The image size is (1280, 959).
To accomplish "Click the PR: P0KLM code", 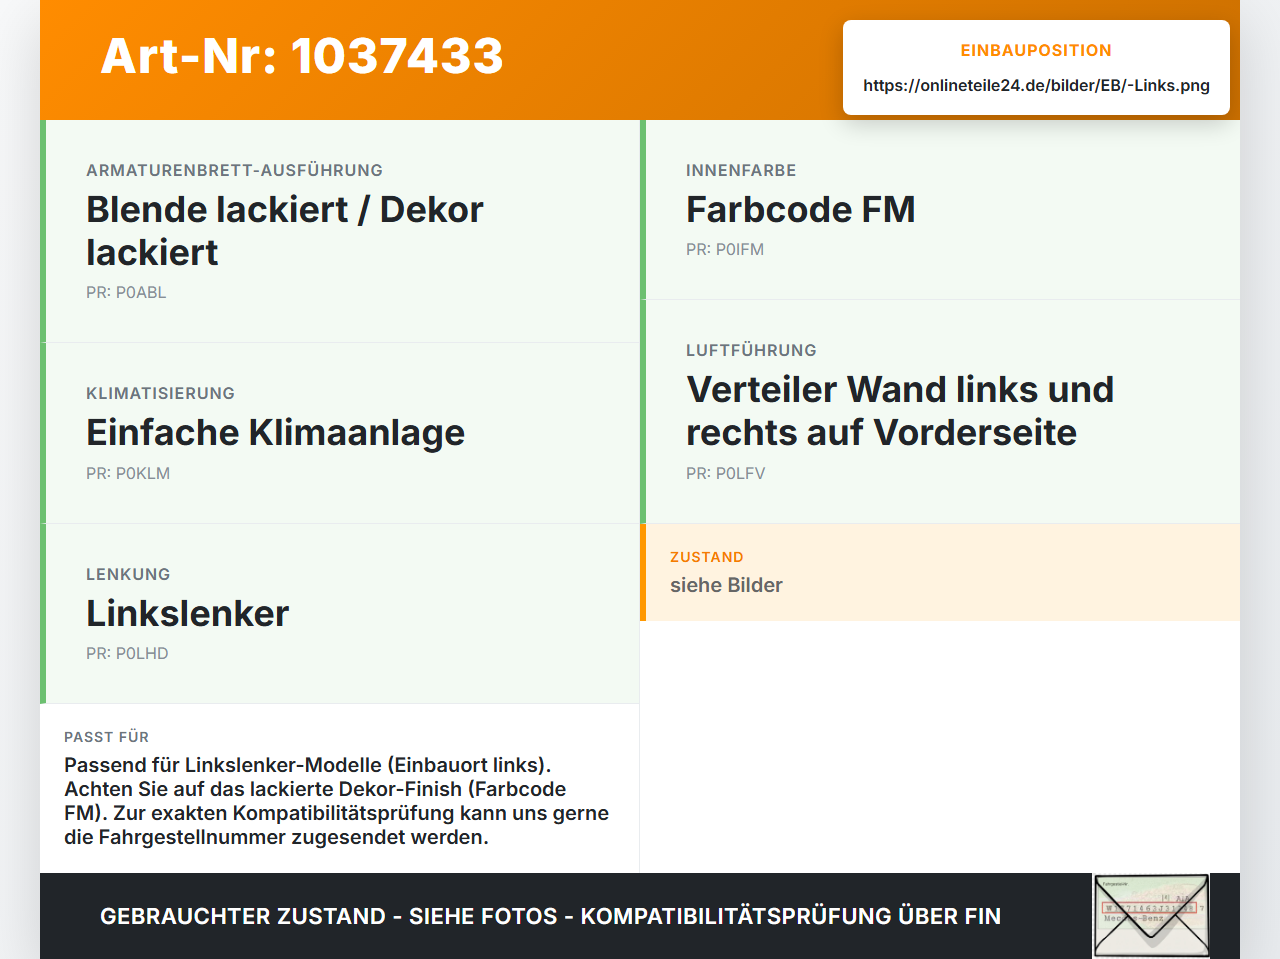I will coord(128,474).
